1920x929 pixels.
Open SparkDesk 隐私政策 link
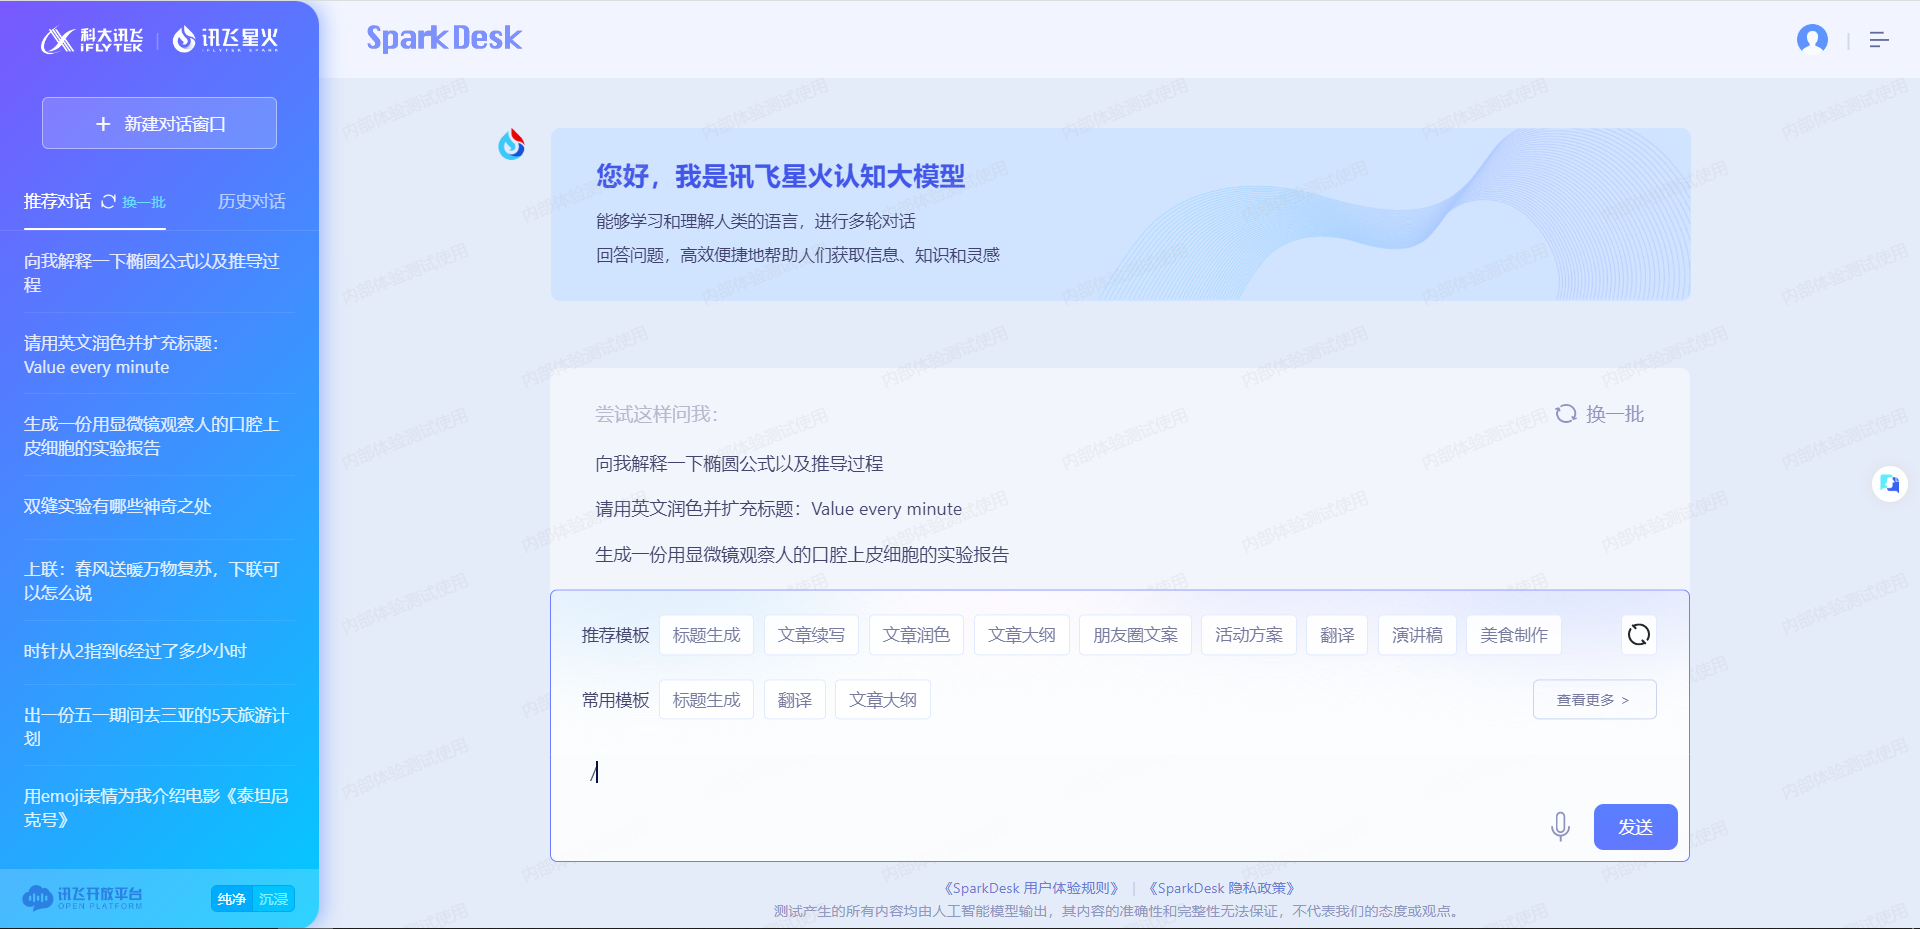[1222, 888]
